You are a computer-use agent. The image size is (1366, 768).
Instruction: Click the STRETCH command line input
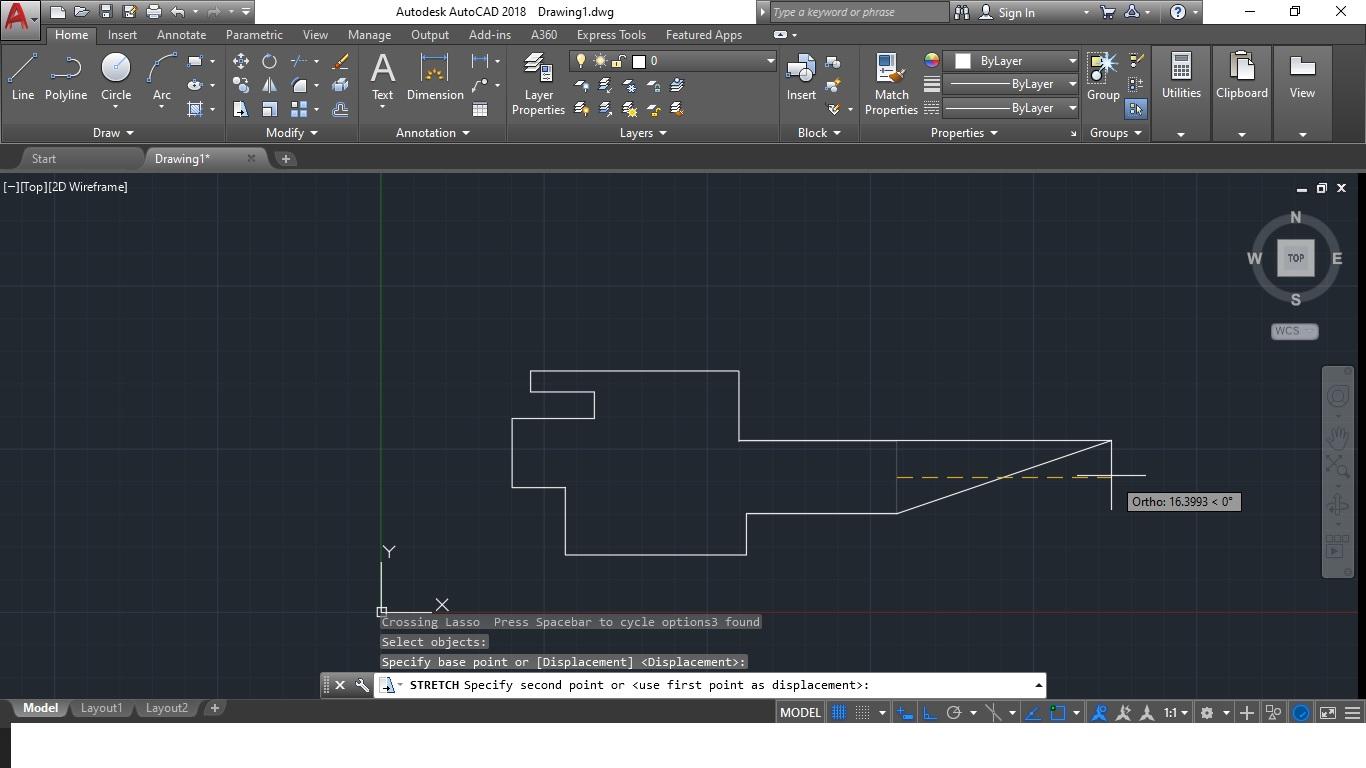(x=710, y=685)
